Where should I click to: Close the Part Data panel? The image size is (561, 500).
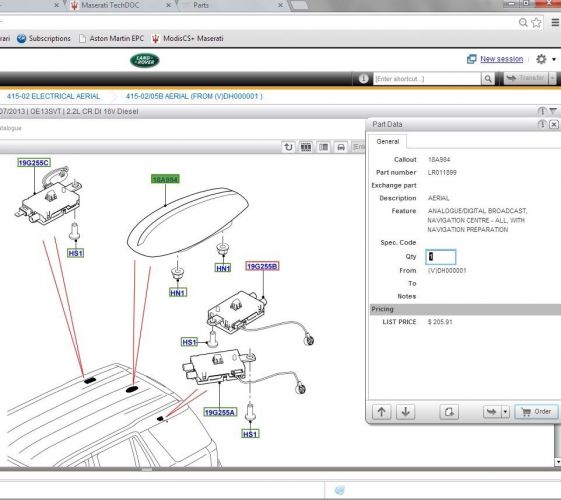pos(554,124)
